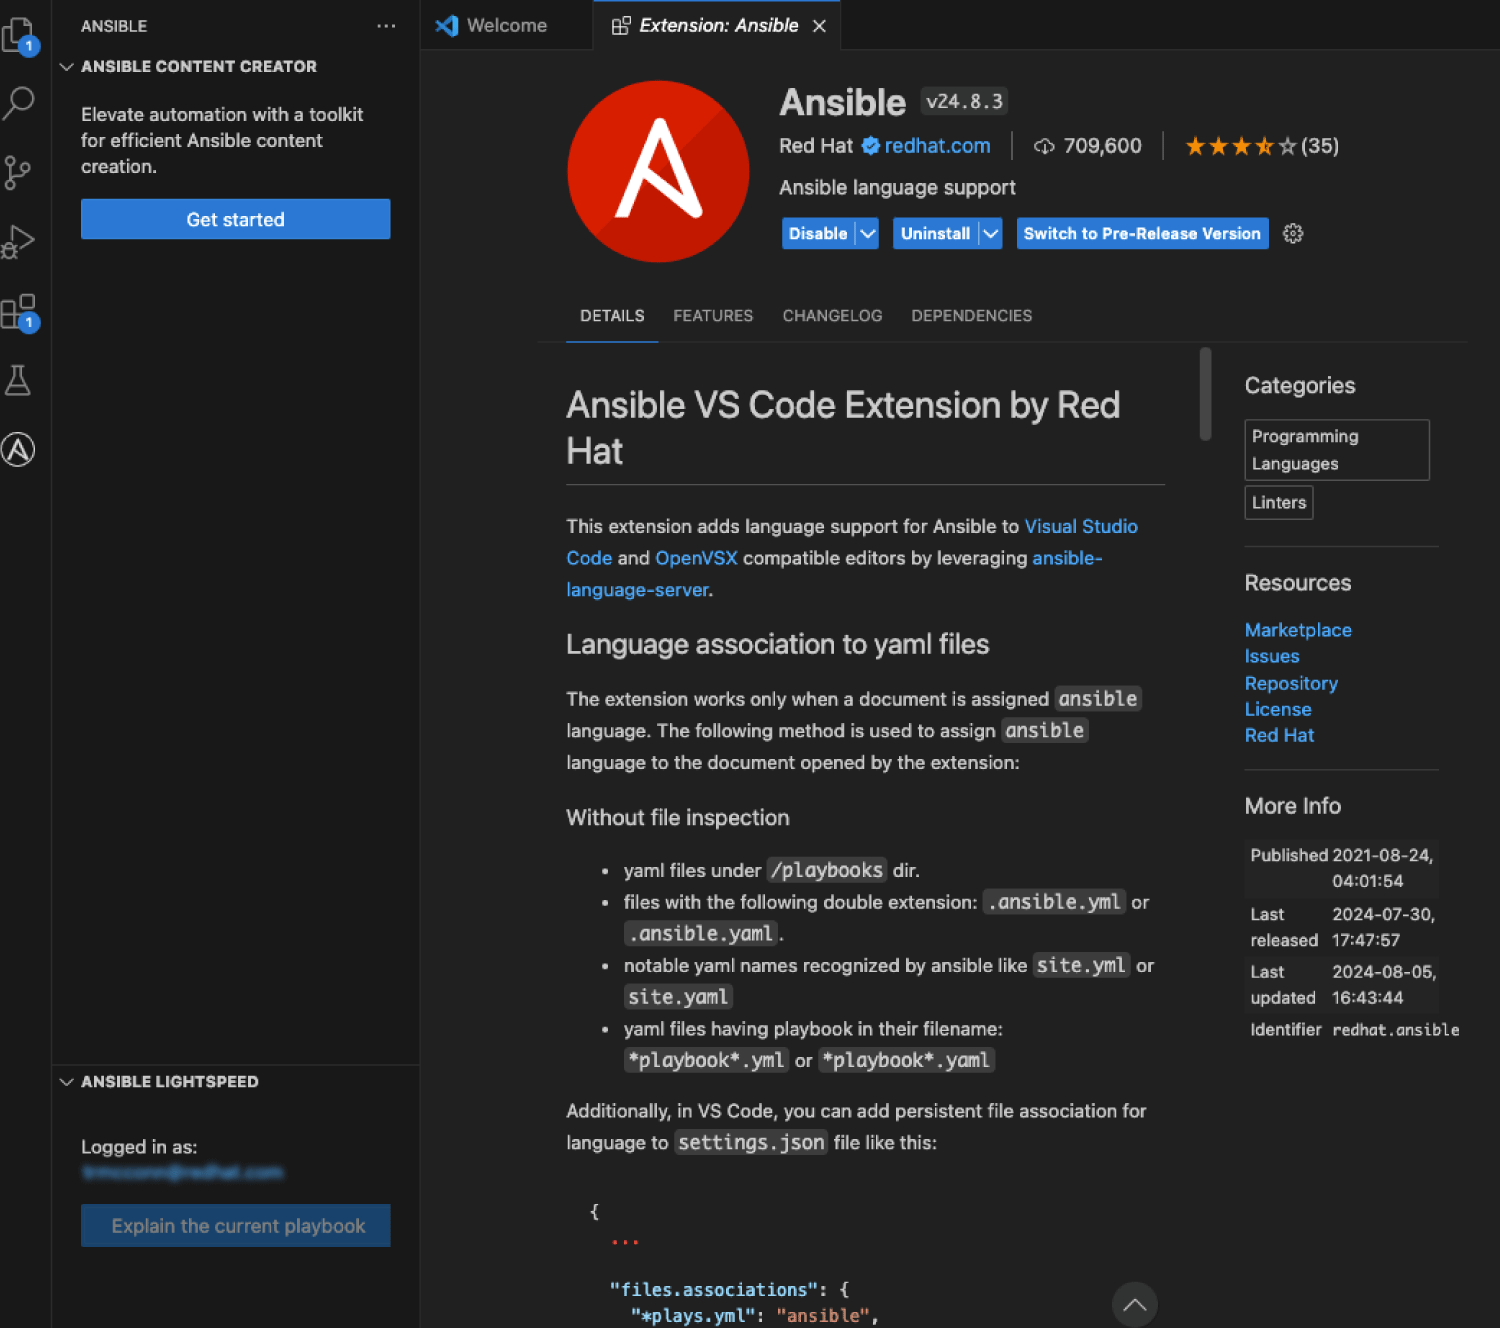Open the Search view icon
This screenshot has width=1500, height=1328.
(19, 103)
